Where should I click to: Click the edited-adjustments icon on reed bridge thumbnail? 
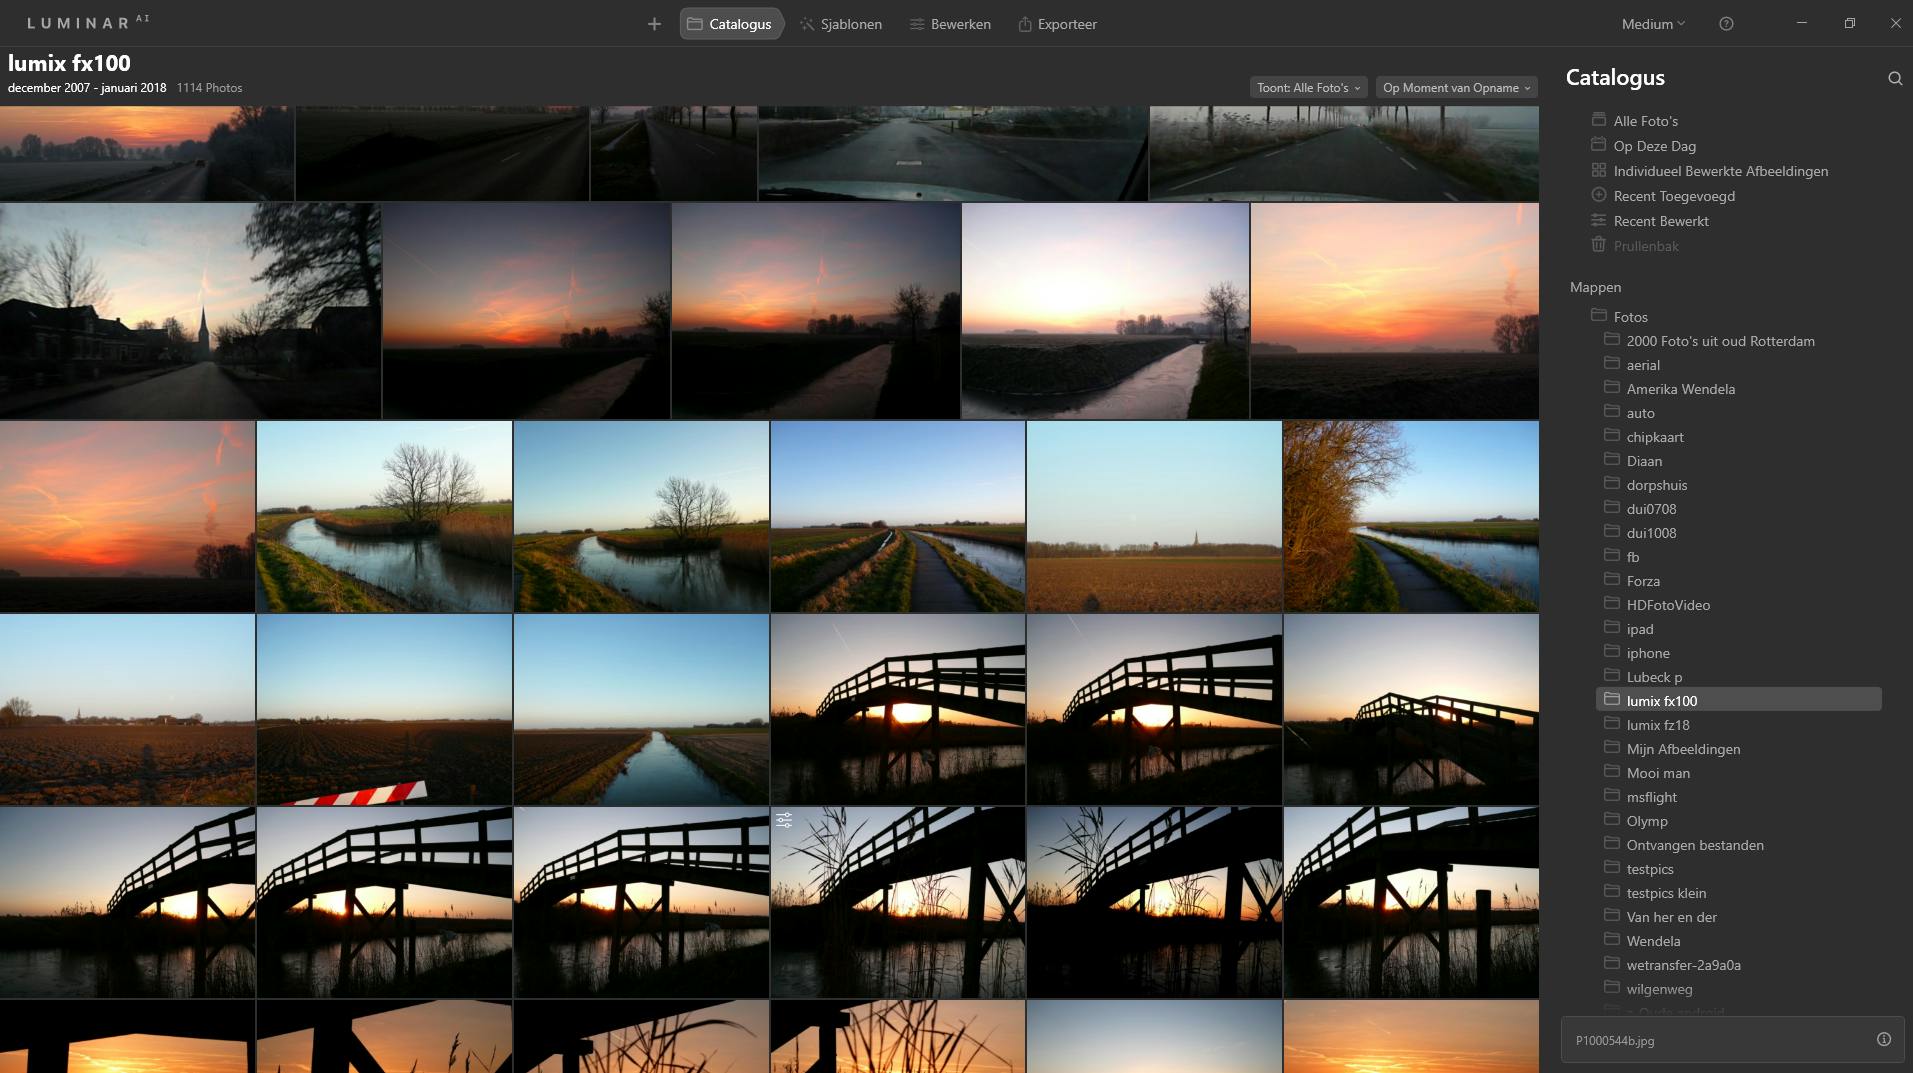coord(784,820)
